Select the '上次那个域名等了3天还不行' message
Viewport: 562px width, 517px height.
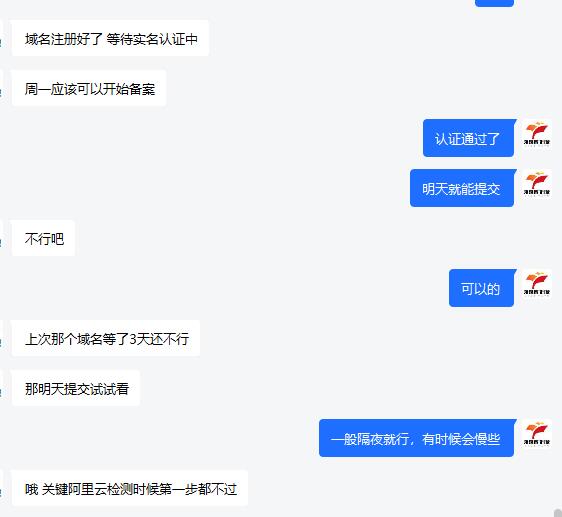pos(106,338)
